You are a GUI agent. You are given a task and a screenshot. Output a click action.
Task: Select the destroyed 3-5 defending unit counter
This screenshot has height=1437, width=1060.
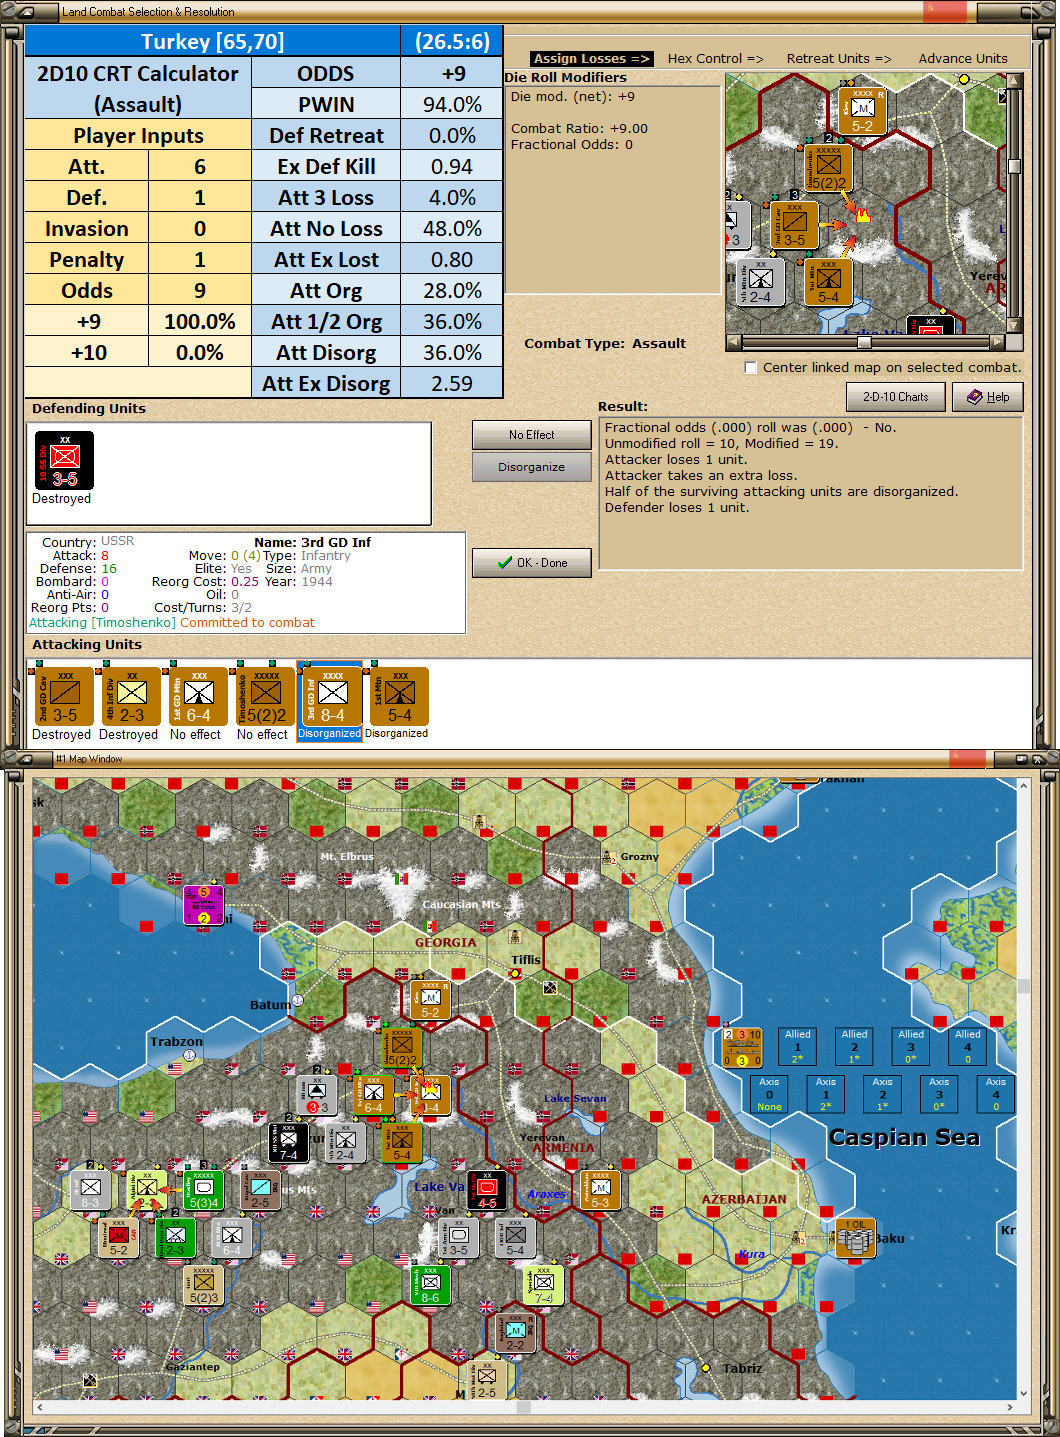(64, 460)
